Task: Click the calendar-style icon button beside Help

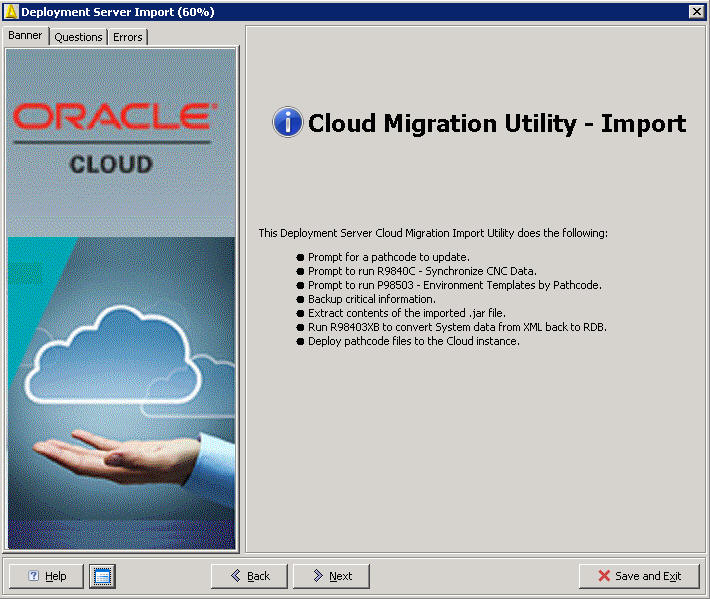Action: pyautogui.click(x=102, y=576)
